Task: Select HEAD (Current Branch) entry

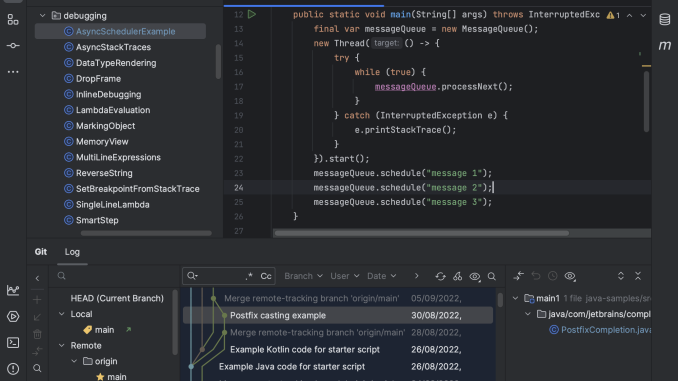Action: click(x=117, y=298)
